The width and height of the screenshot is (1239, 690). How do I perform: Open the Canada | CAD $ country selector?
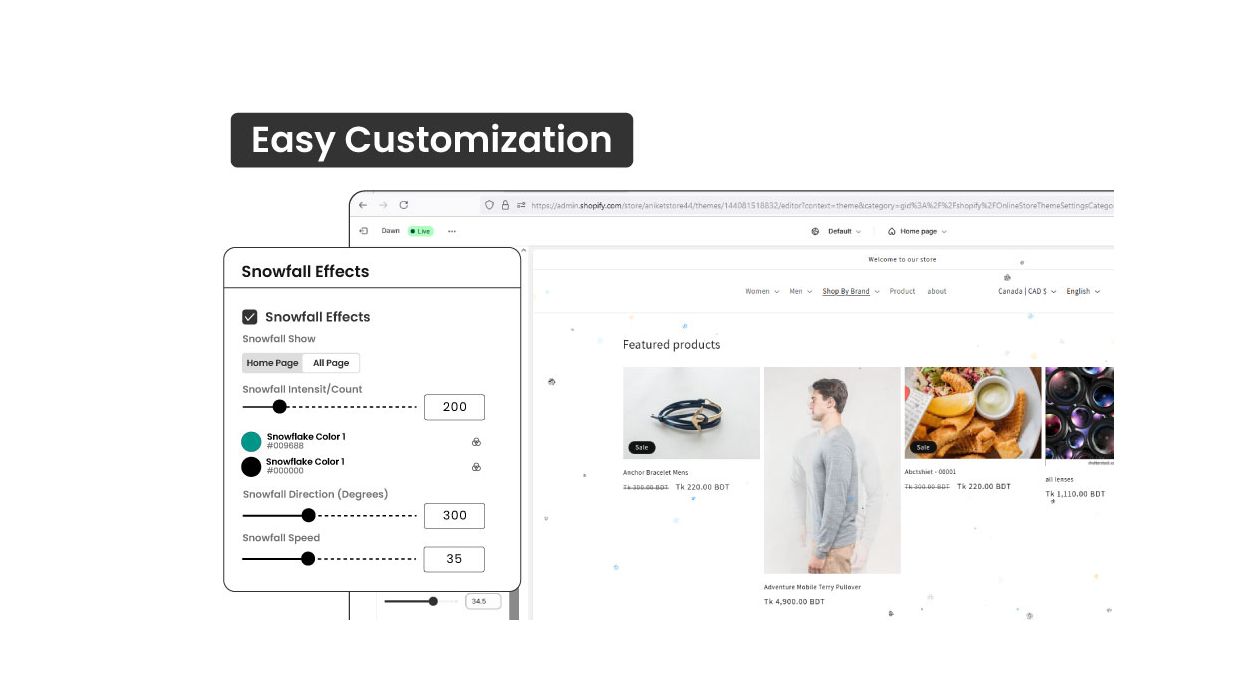1027,292
